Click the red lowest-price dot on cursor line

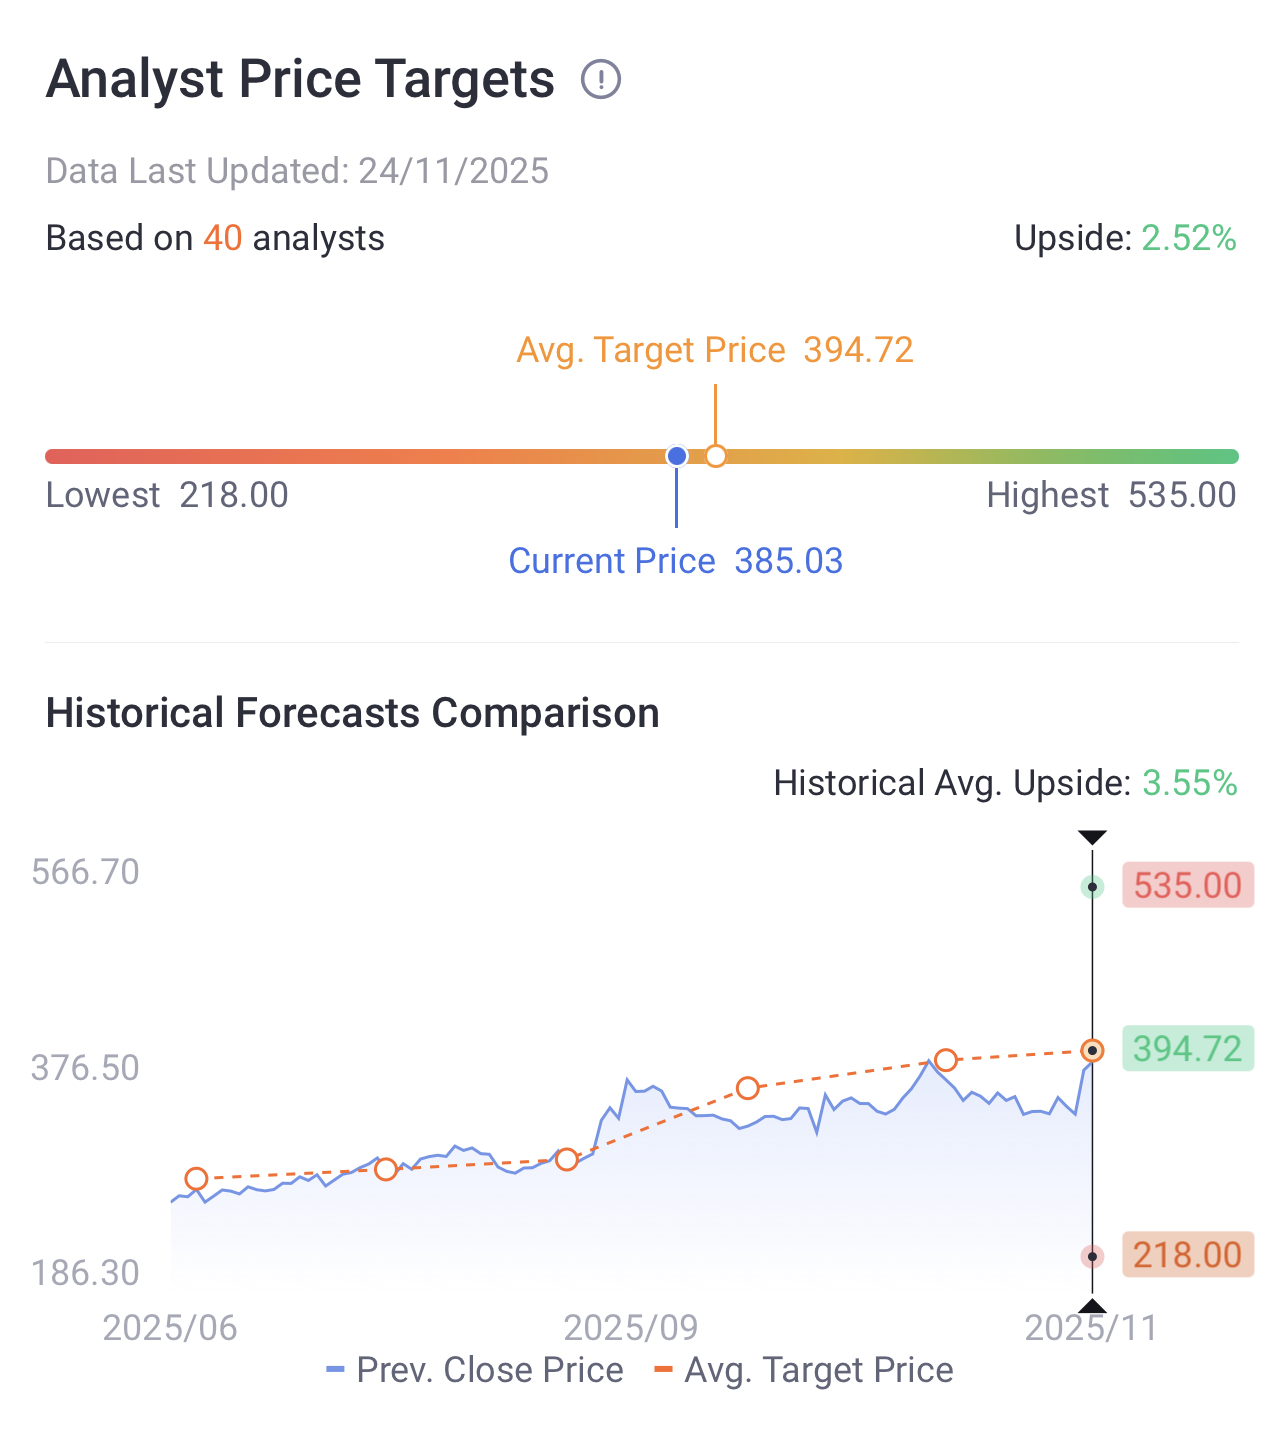(1092, 1257)
